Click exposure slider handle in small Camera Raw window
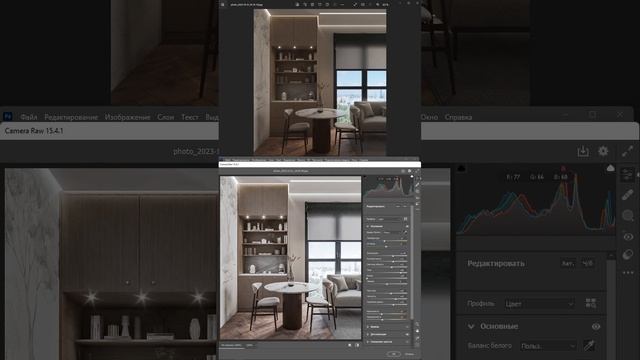Viewport: 640px width, 360px height. coord(393,256)
